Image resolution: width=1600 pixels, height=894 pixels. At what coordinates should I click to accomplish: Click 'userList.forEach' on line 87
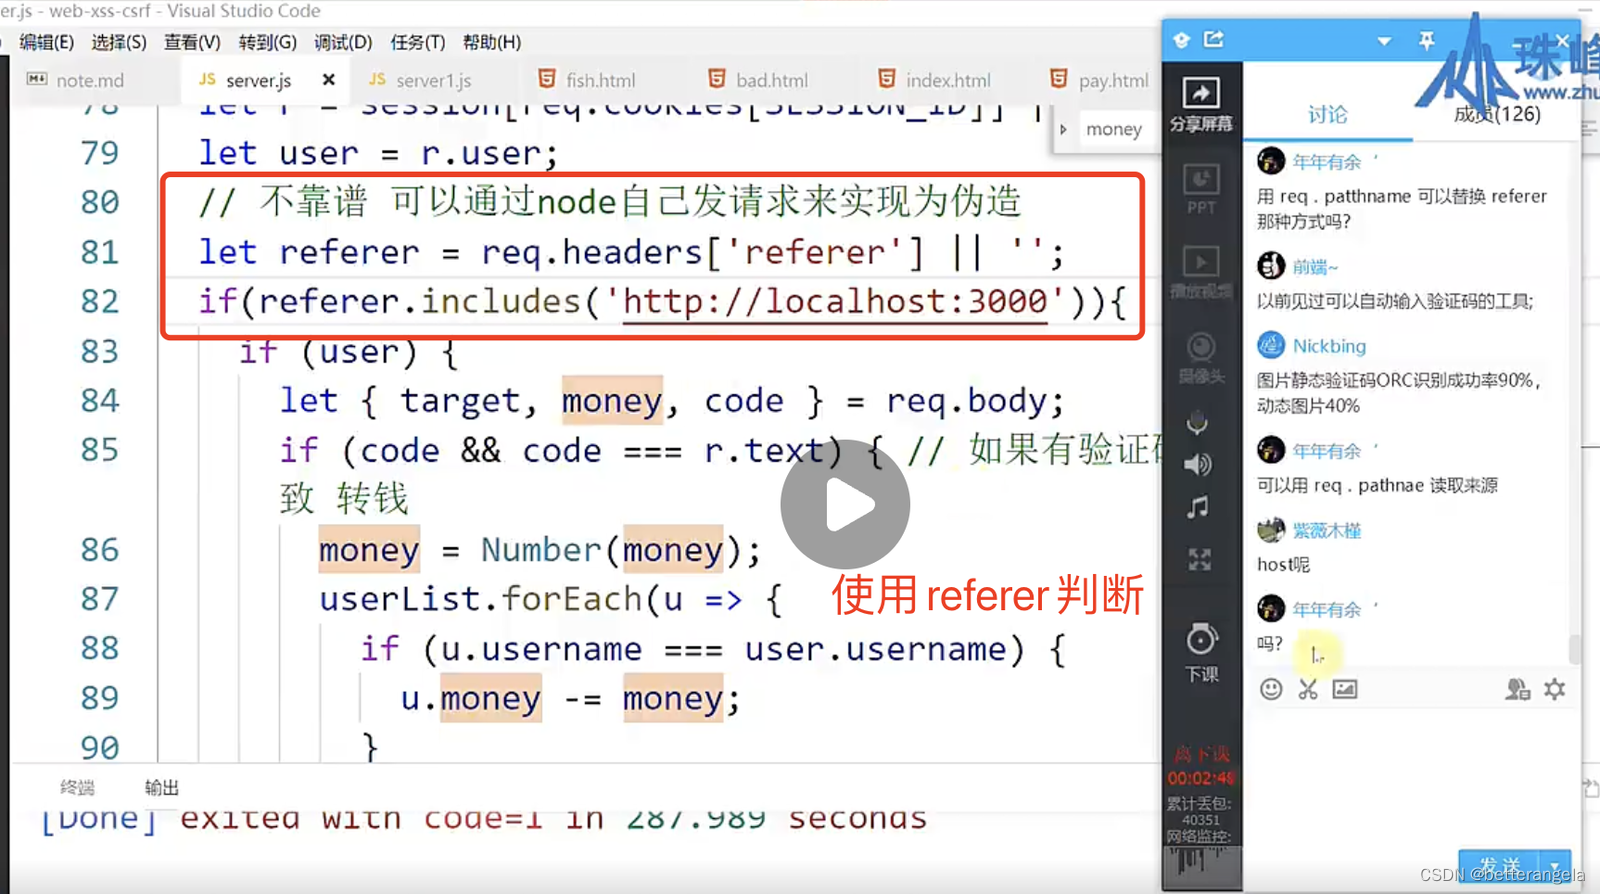pos(480,599)
